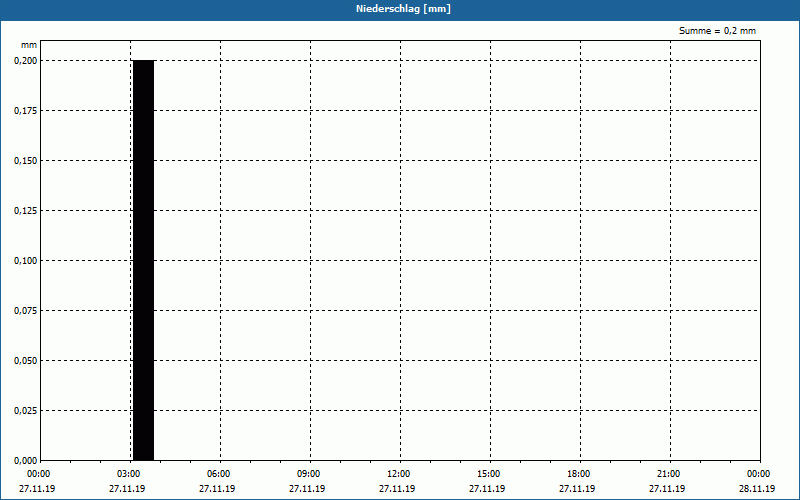
Task: Click the 00:00 label above 27.11.19
Action: [x=39, y=474]
